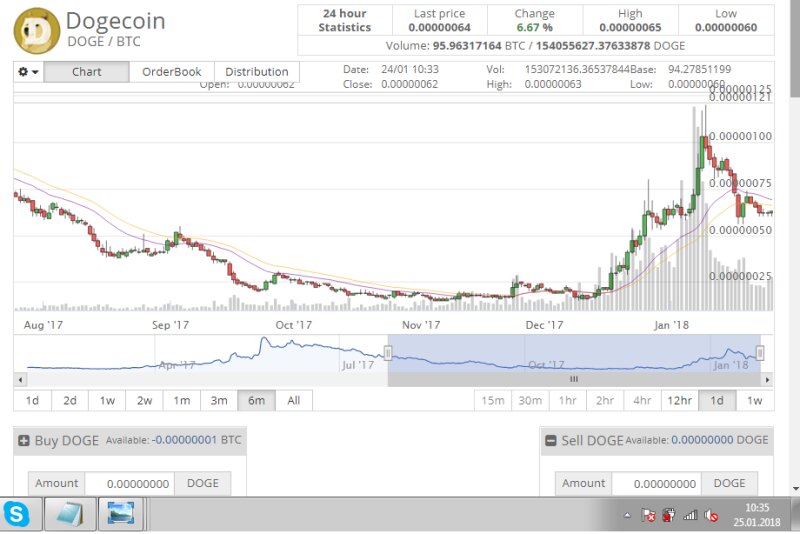Click the navigator scrollbar right arrow
Screen dimensions: 800x534
767,380
